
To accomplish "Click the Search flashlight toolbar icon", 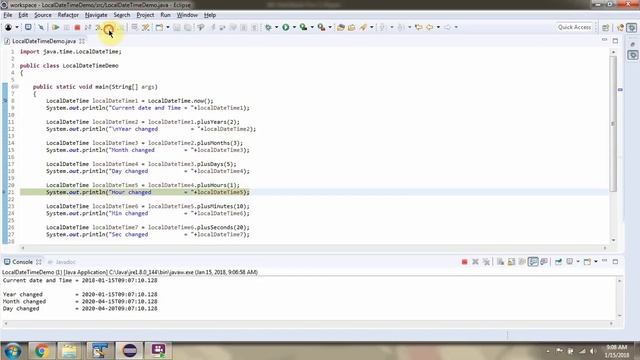I will point(363,27).
